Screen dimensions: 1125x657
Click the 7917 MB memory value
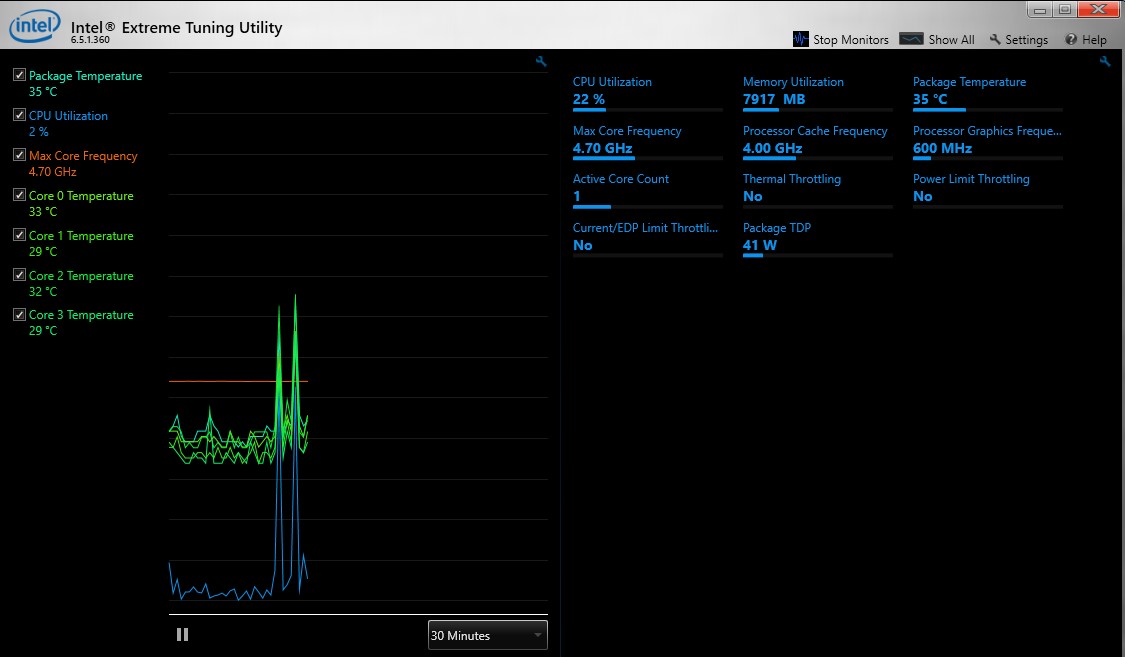coord(774,100)
